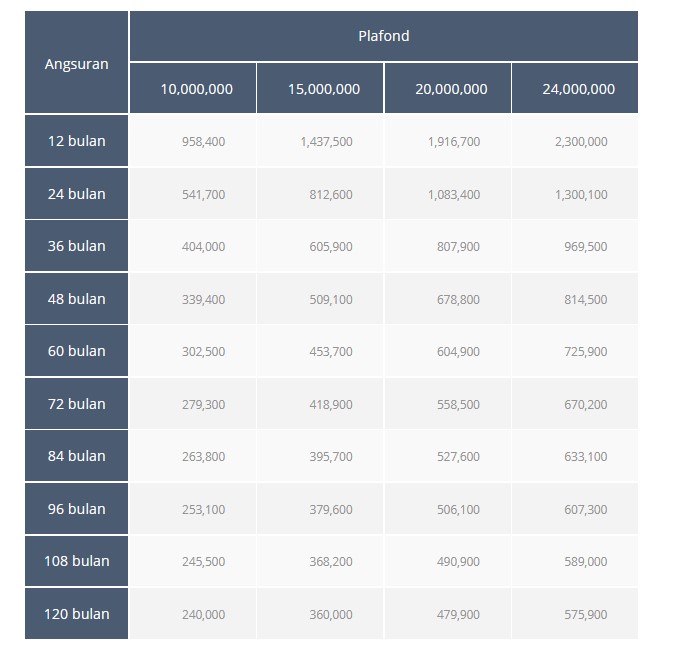Select the 10,000,000 plafond column header
The width and height of the screenshot is (675, 662).
(196, 89)
